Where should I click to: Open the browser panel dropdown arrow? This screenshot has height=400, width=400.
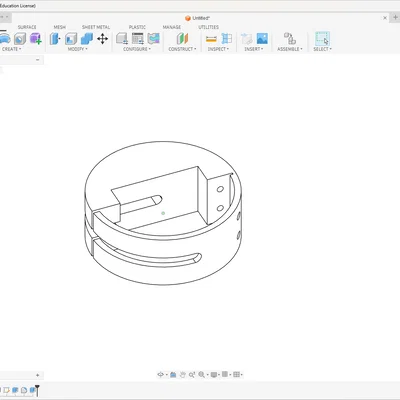37,60
